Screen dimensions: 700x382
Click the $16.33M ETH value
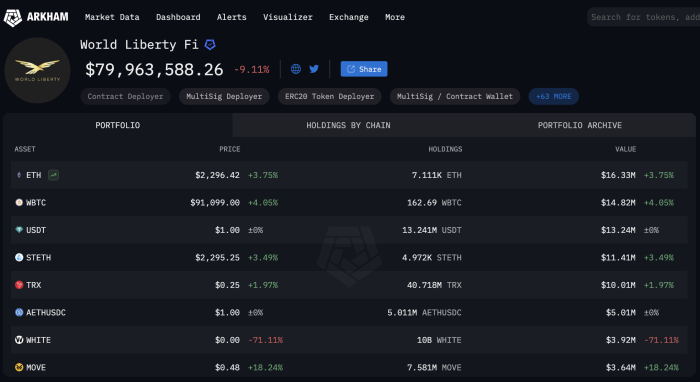click(x=618, y=175)
